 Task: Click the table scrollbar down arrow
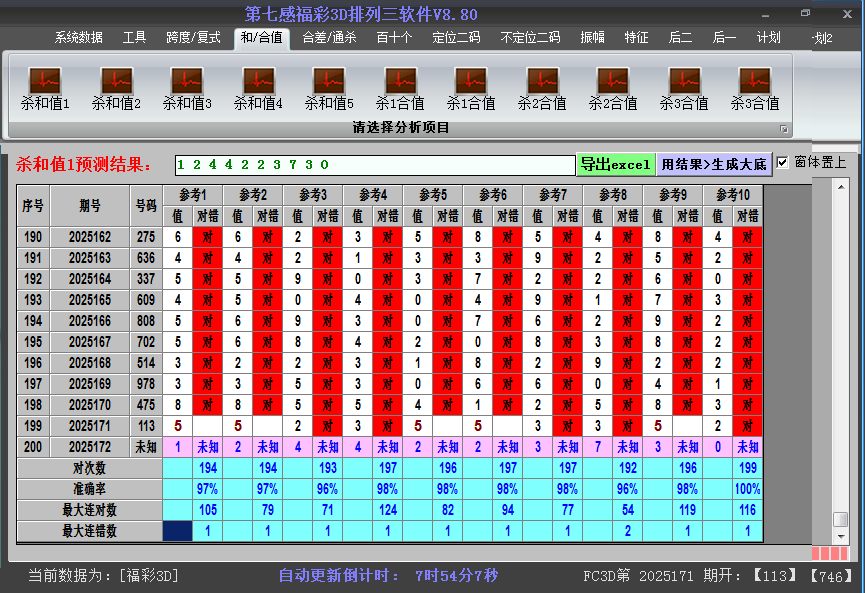[x=841, y=536]
